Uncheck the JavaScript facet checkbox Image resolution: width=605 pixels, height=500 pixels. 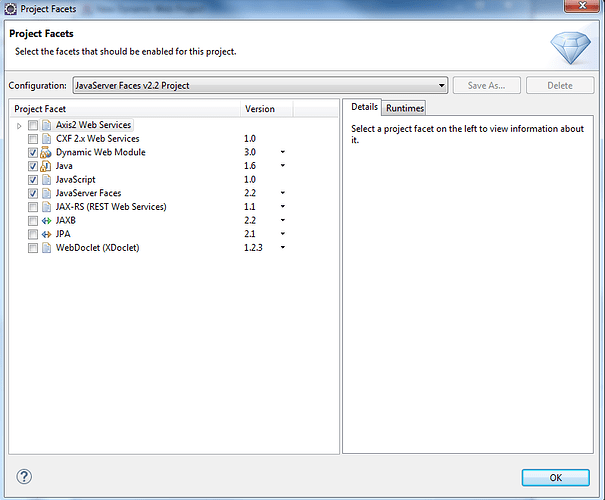pos(33,179)
